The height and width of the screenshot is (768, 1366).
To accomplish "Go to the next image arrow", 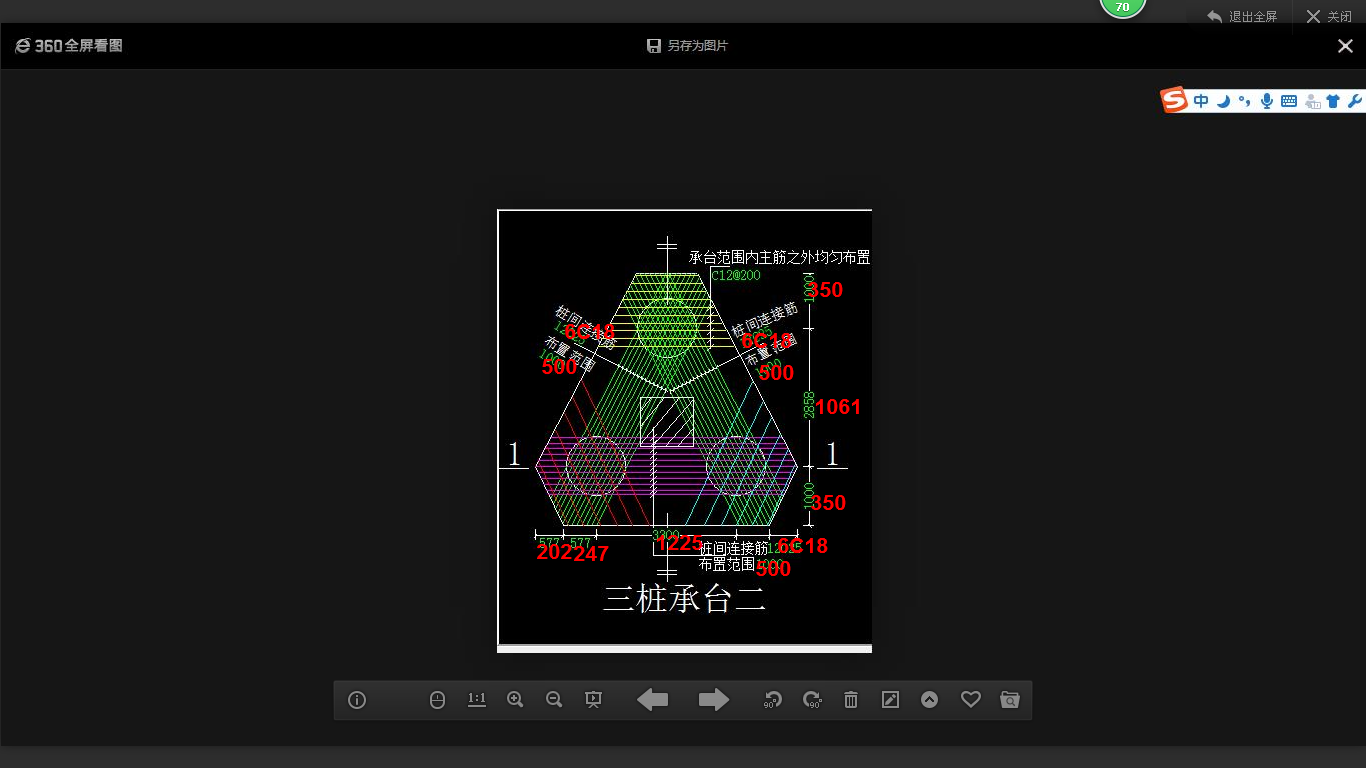I will [x=713, y=700].
